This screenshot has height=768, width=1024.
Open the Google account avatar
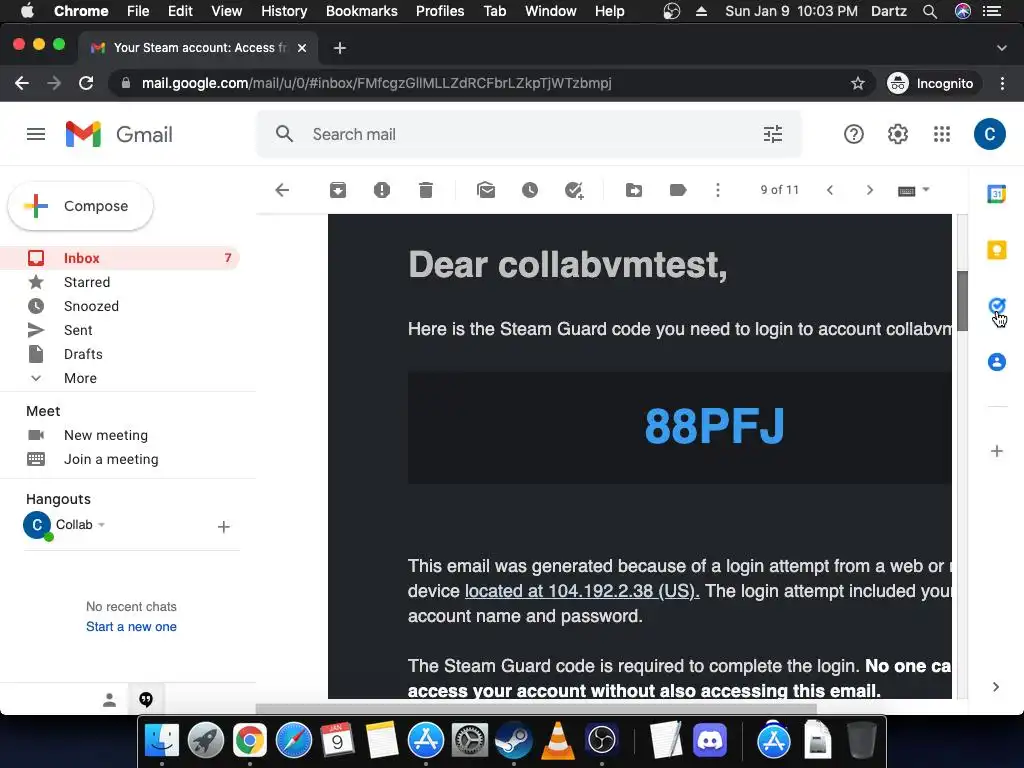point(989,134)
